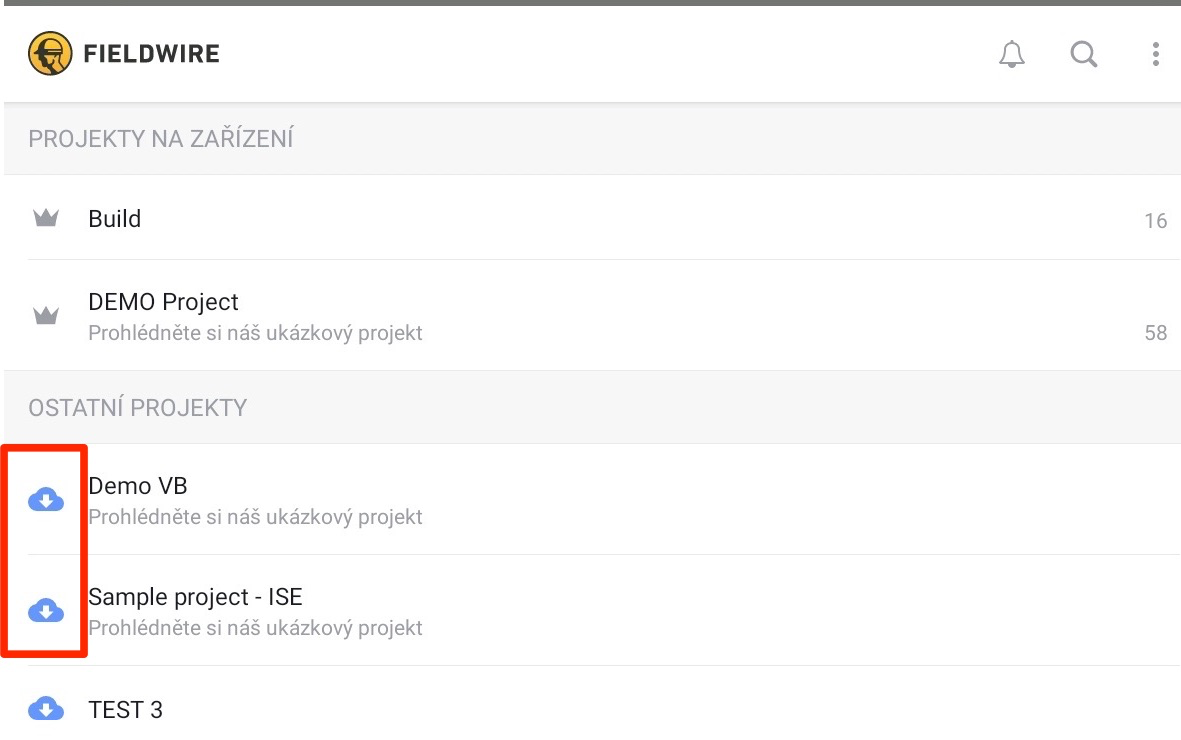Click the FIELDWIRE wordmark text

point(152,54)
